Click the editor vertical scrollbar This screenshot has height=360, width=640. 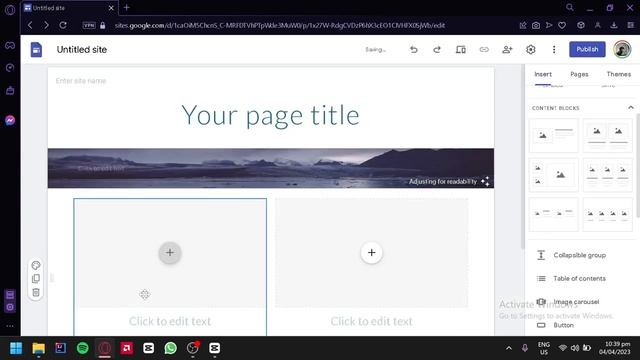[522, 155]
